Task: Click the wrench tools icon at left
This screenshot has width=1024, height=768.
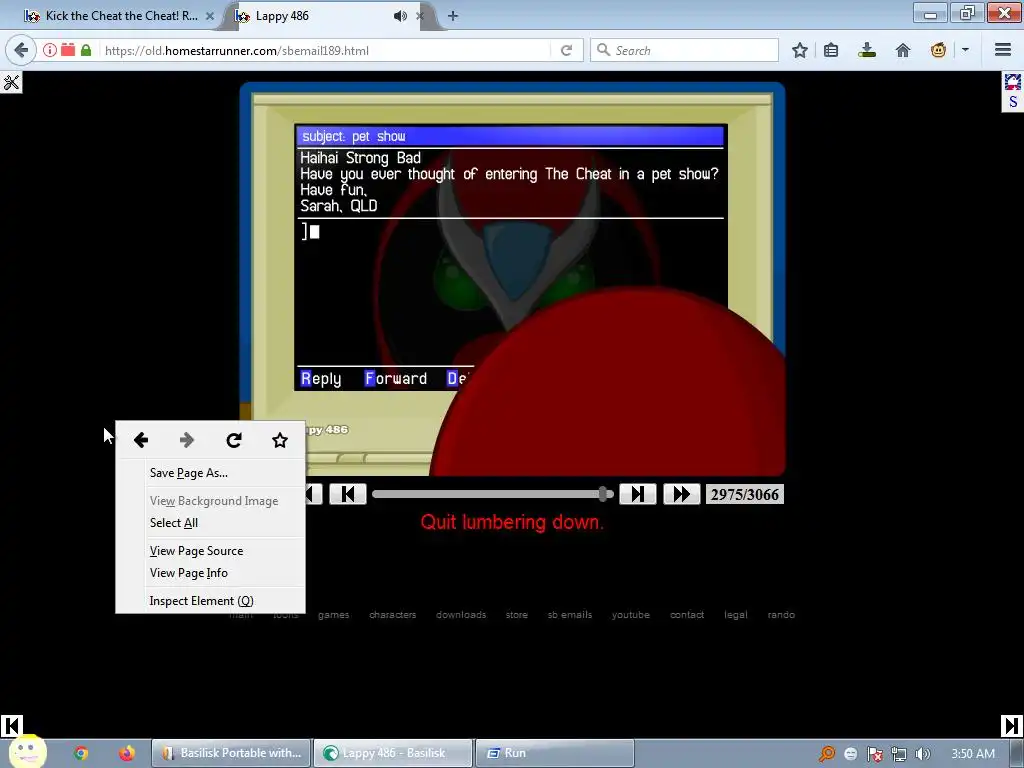Action: [x=11, y=82]
